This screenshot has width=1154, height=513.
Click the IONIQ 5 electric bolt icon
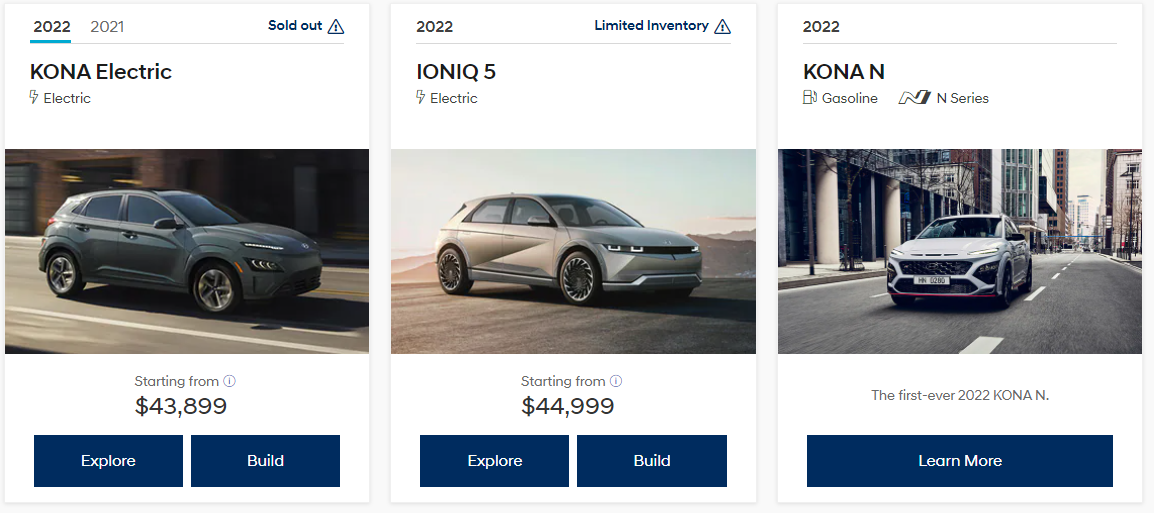pyautogui.click(x=421, y=98)
